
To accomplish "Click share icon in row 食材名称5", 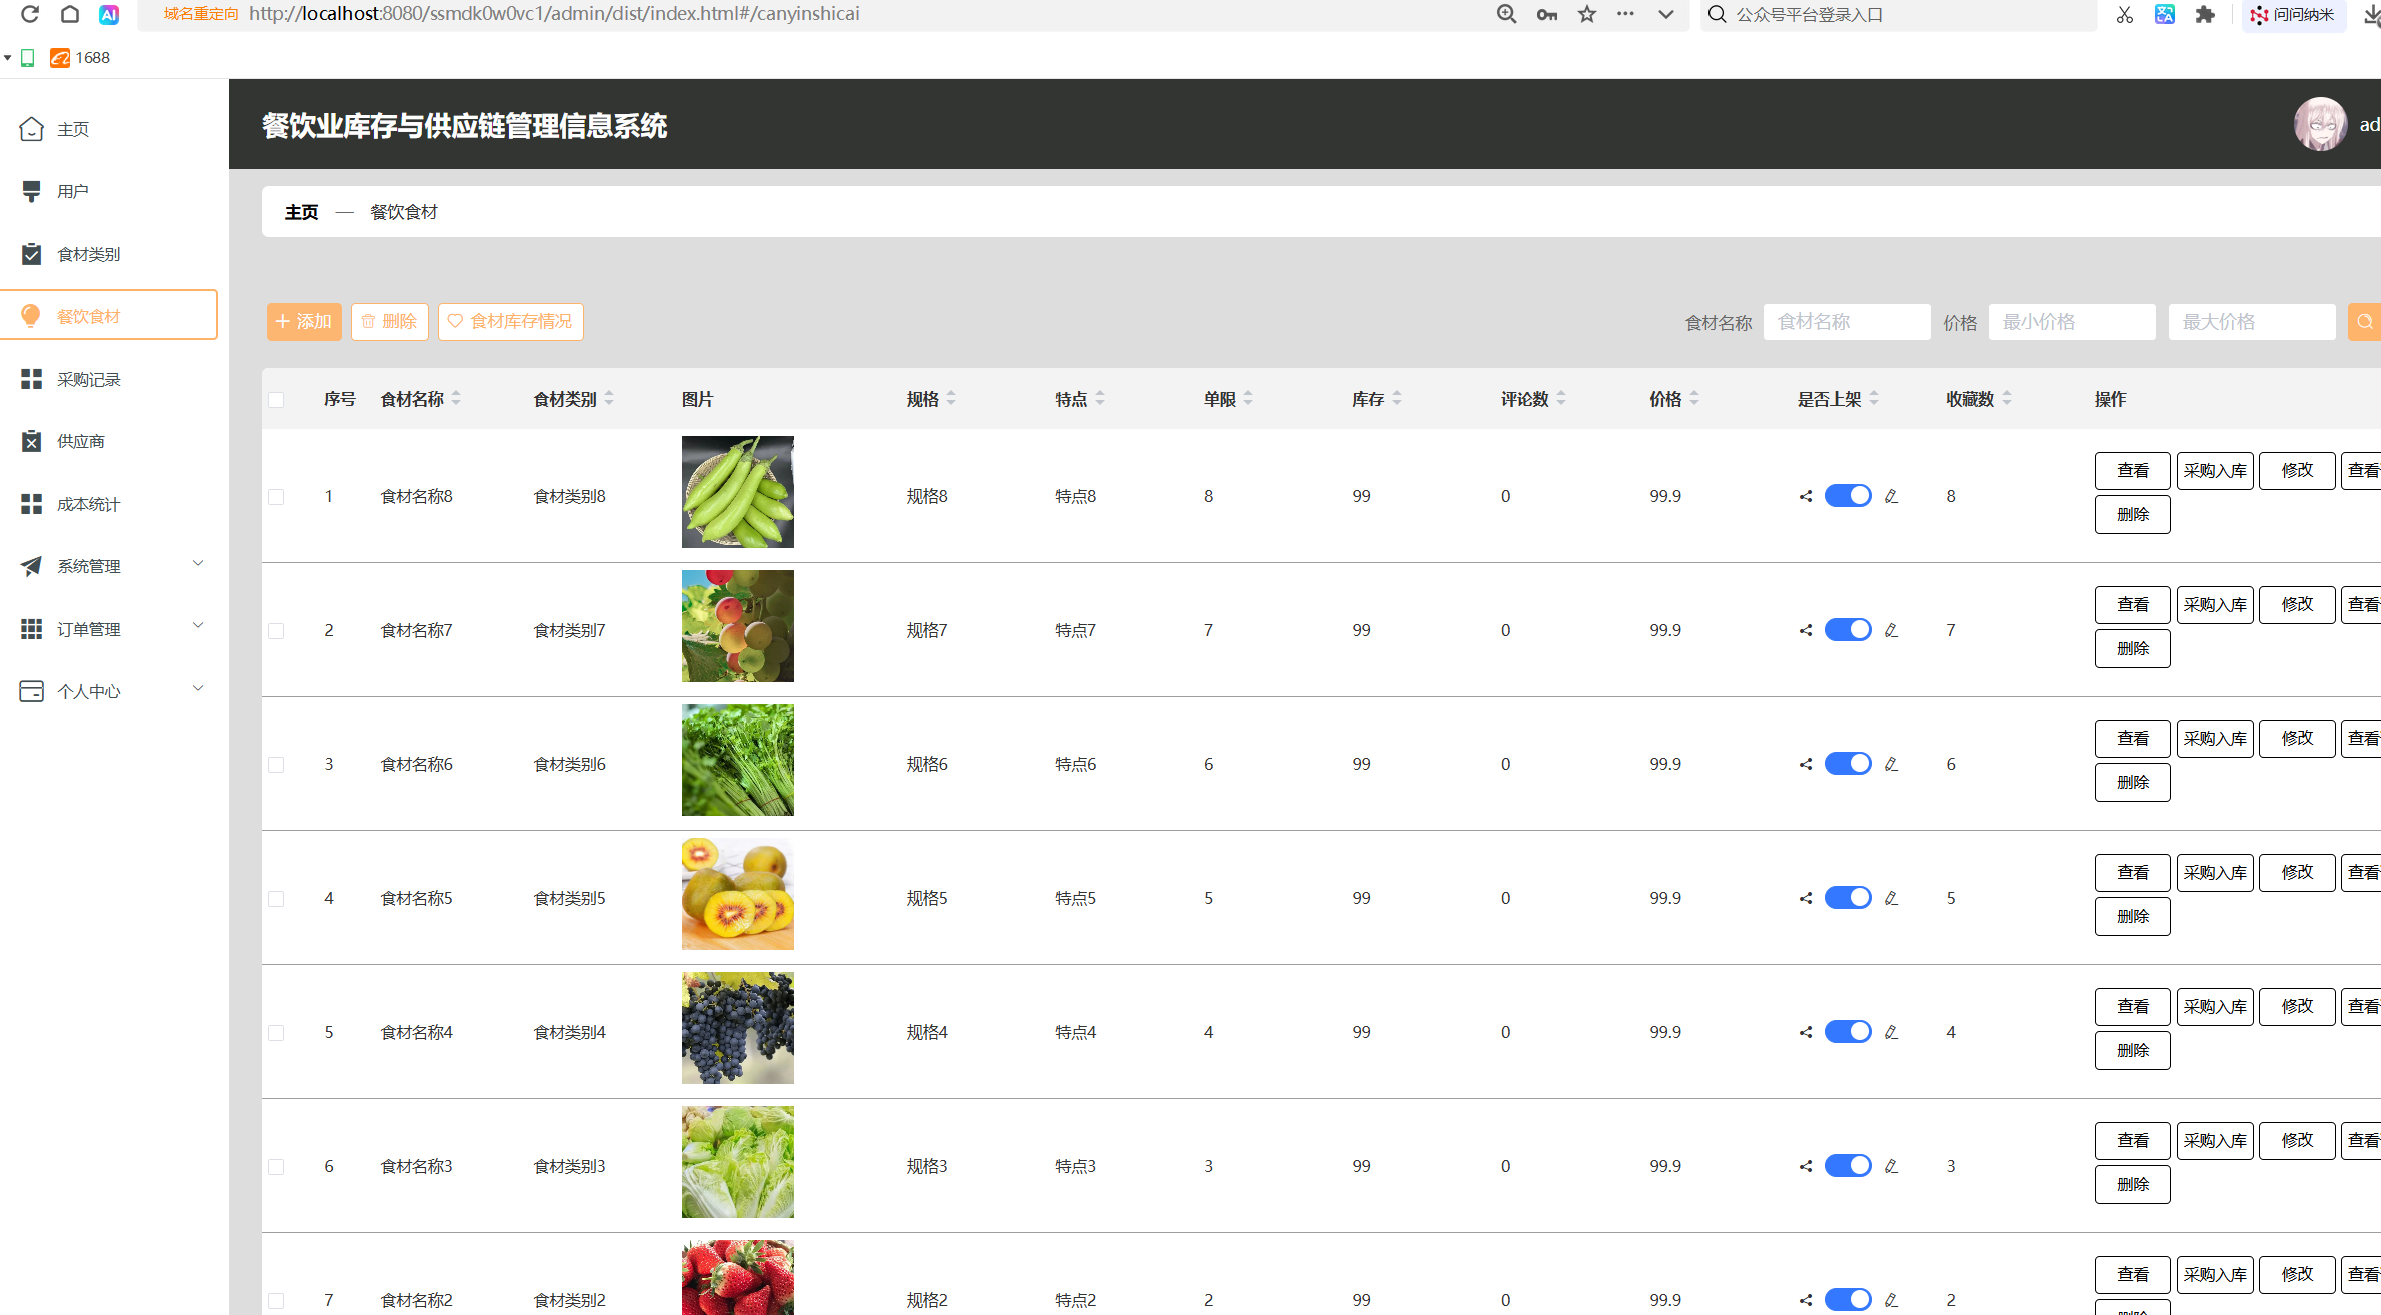I will (x=1806, y=898).
